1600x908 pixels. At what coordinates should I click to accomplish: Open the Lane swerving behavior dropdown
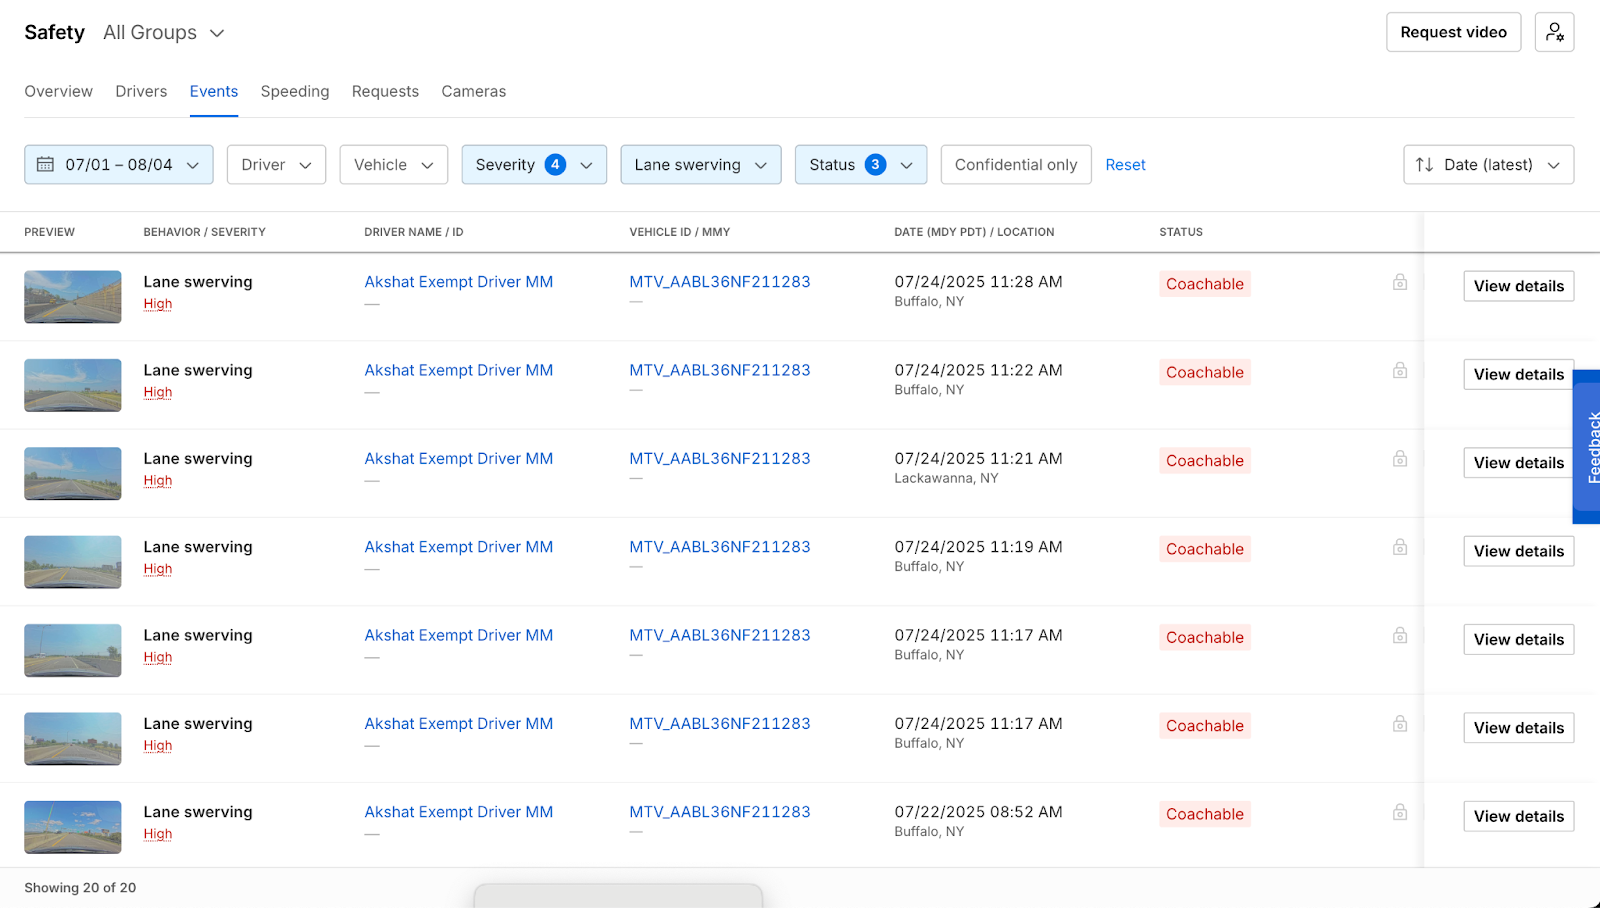pyautogui.click(x=700, y=165)
